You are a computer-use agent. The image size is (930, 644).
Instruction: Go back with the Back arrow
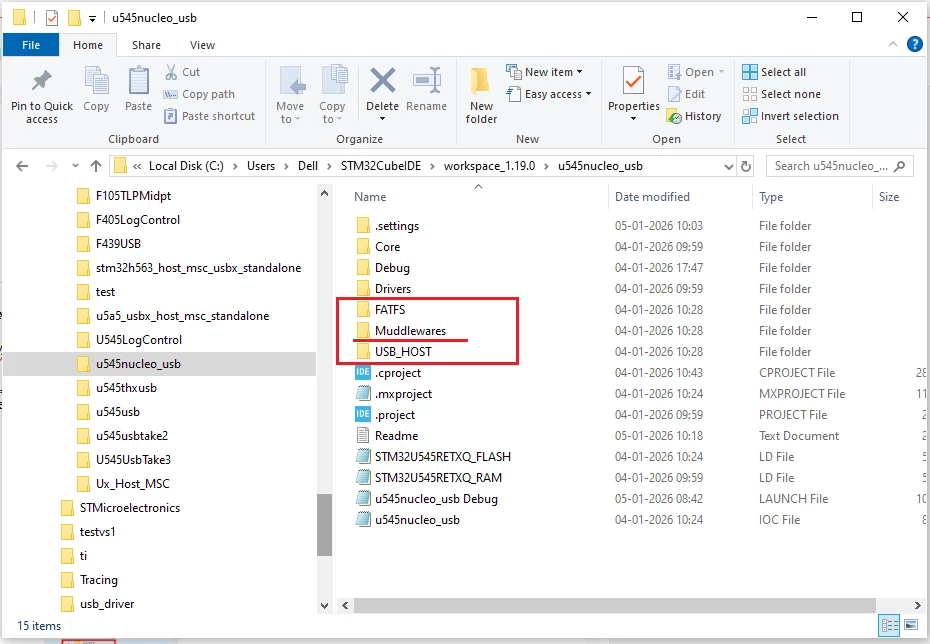click(23, 166)
